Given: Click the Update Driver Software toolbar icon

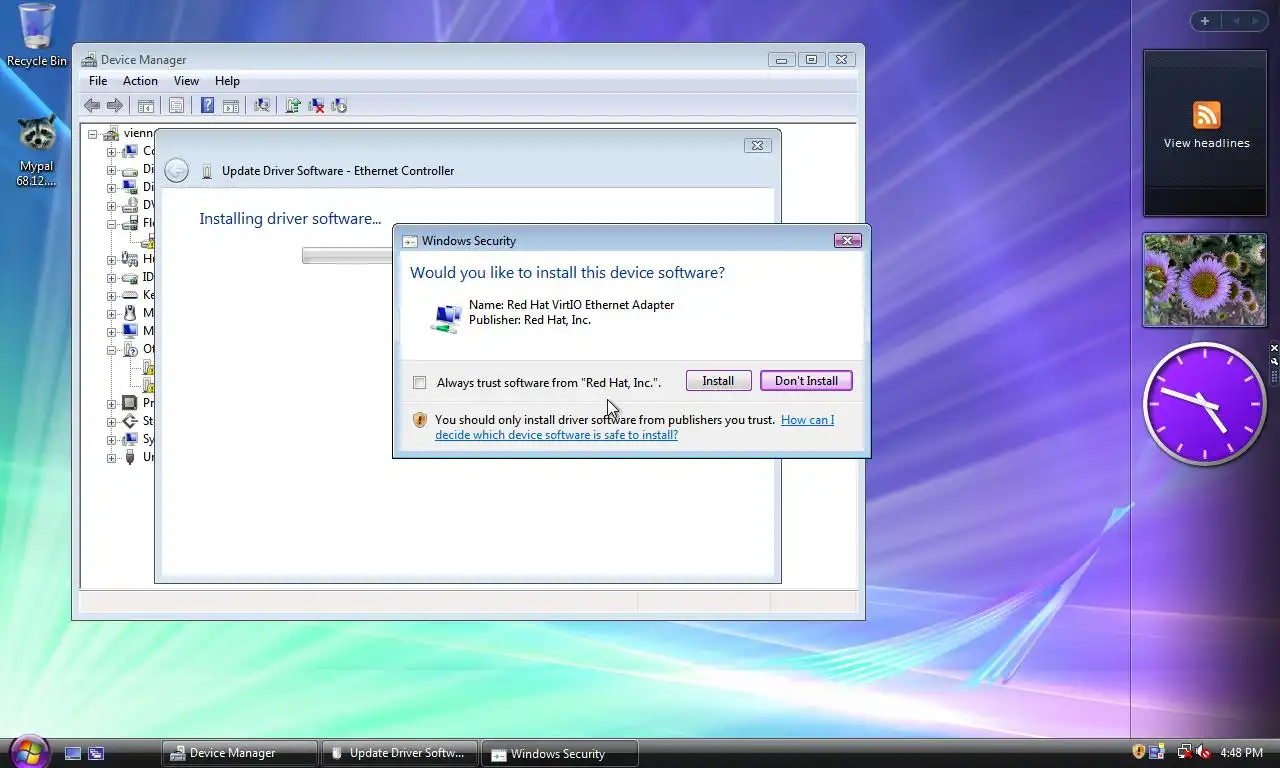Looking at the screenshot, I should (x=293, y=105).
